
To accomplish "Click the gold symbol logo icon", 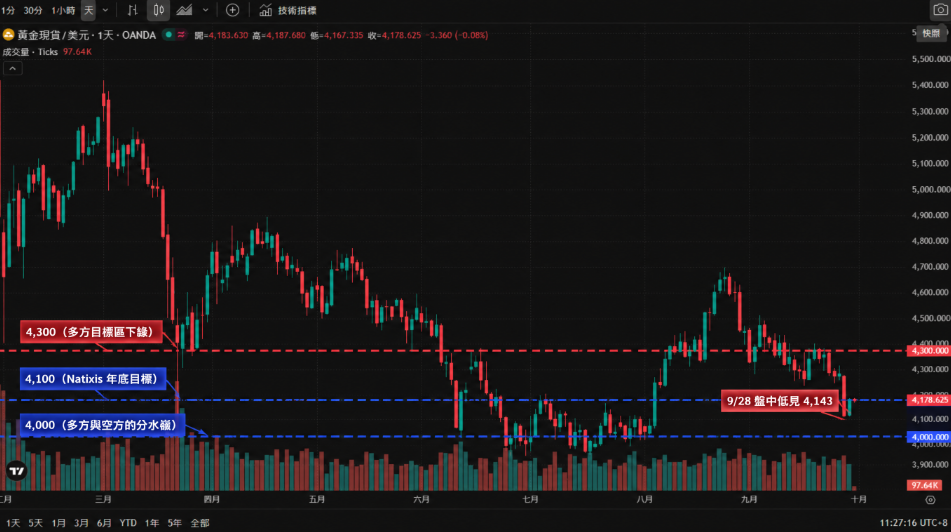I will (x=8, y=35).
